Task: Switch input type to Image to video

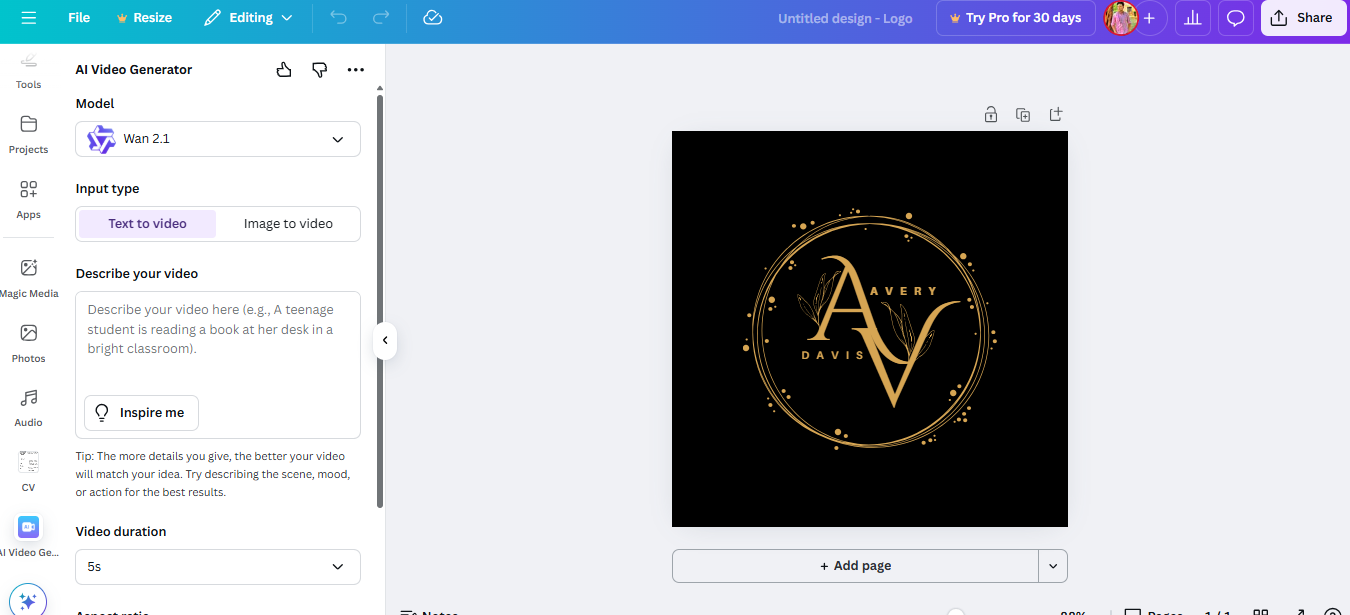Action: tap(288, 223)
